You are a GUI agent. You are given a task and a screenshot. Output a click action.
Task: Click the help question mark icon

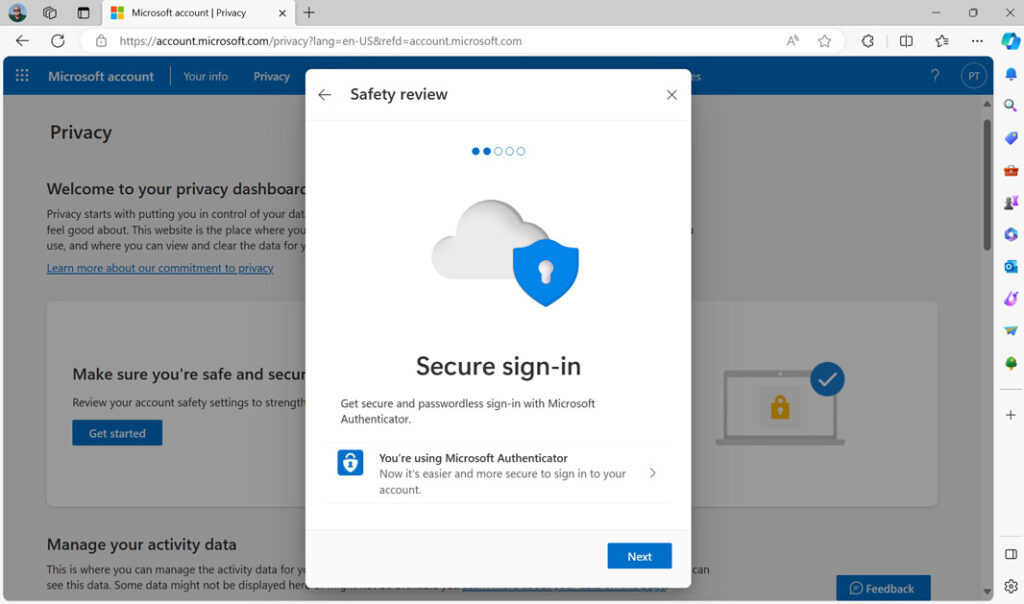(935, 76)
